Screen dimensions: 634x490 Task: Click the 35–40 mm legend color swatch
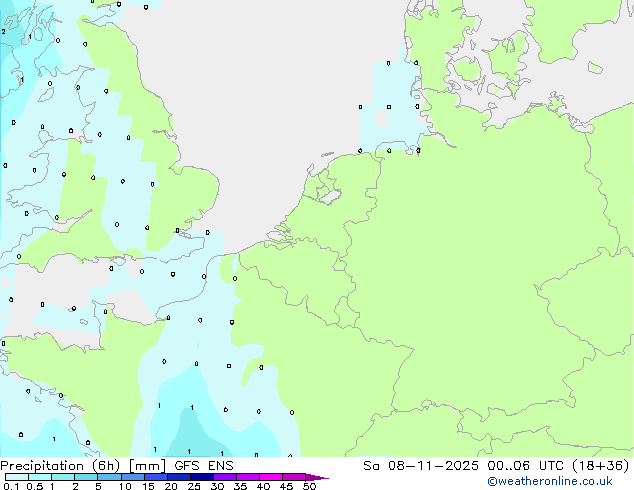(247, 477)
